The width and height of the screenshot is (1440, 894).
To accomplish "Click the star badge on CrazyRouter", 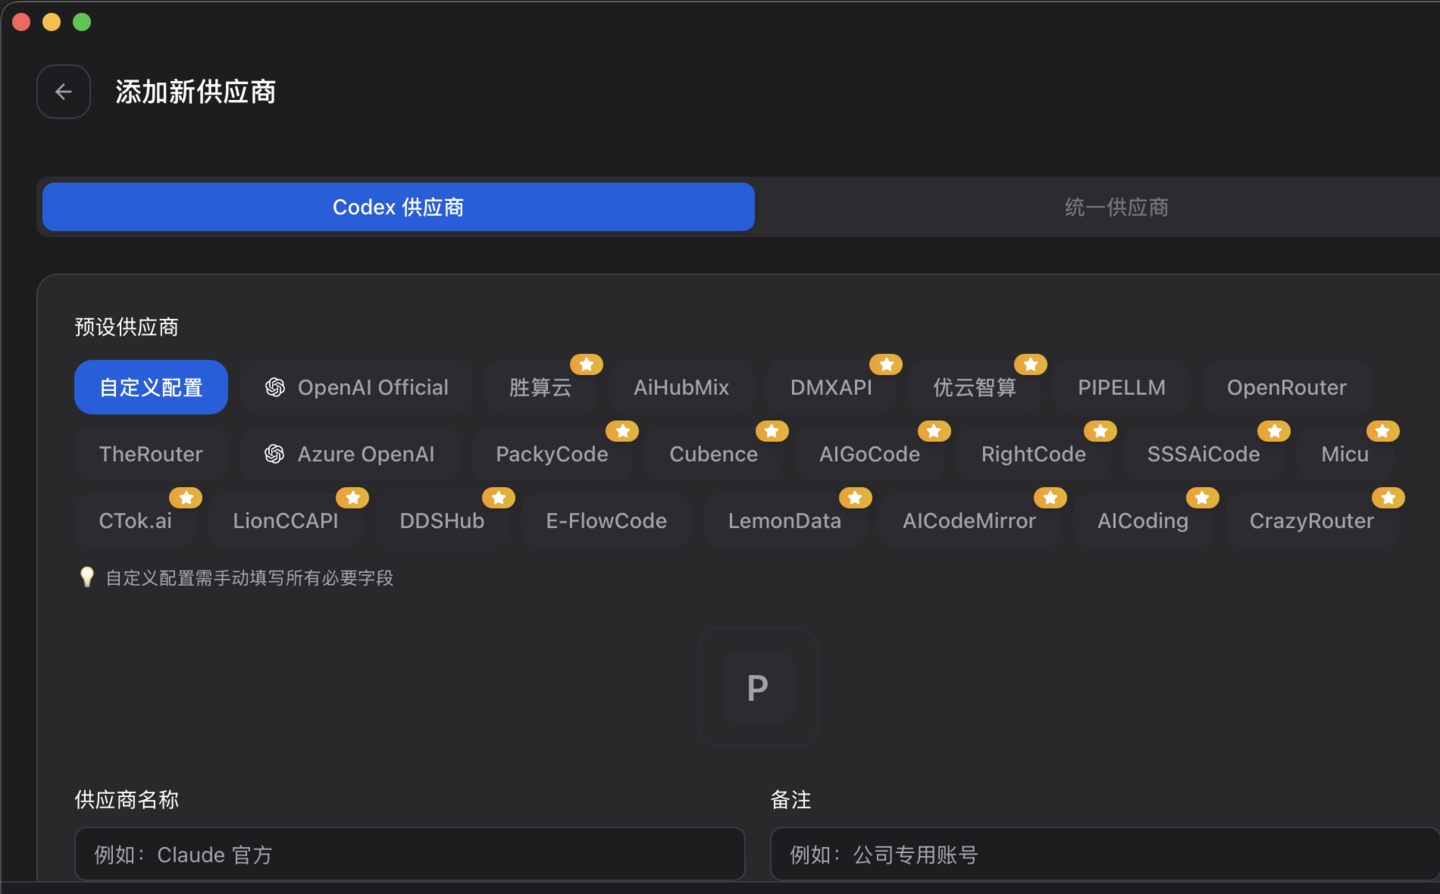I will coord(1388,497).
